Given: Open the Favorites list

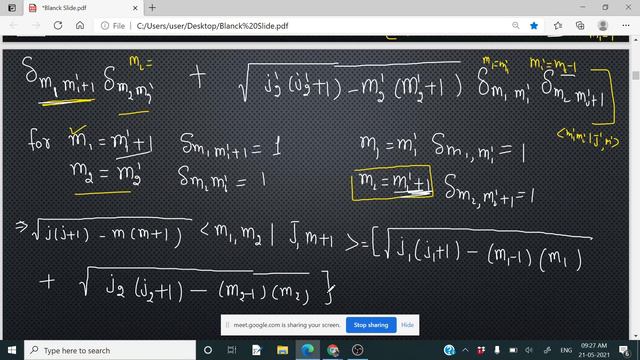Looking at the screenshot, I should 558,26.
